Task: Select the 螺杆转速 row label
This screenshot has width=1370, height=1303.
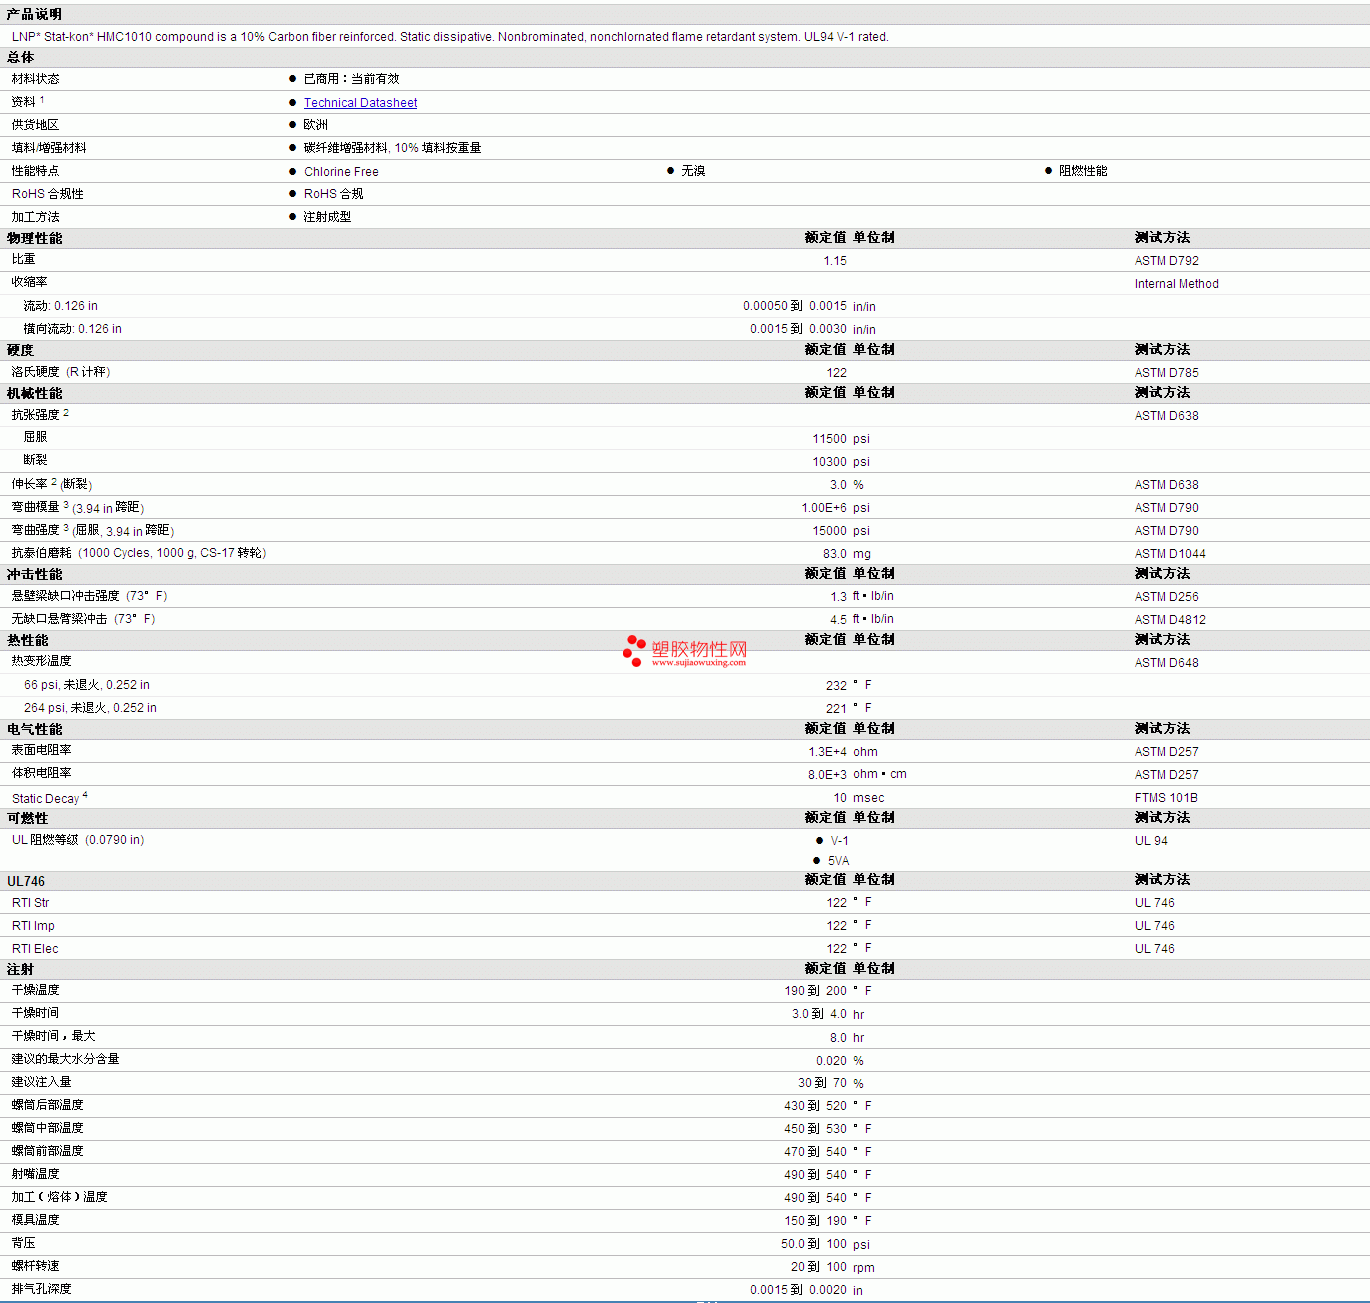Action: pyautogui.click(x=35, y=1266)
